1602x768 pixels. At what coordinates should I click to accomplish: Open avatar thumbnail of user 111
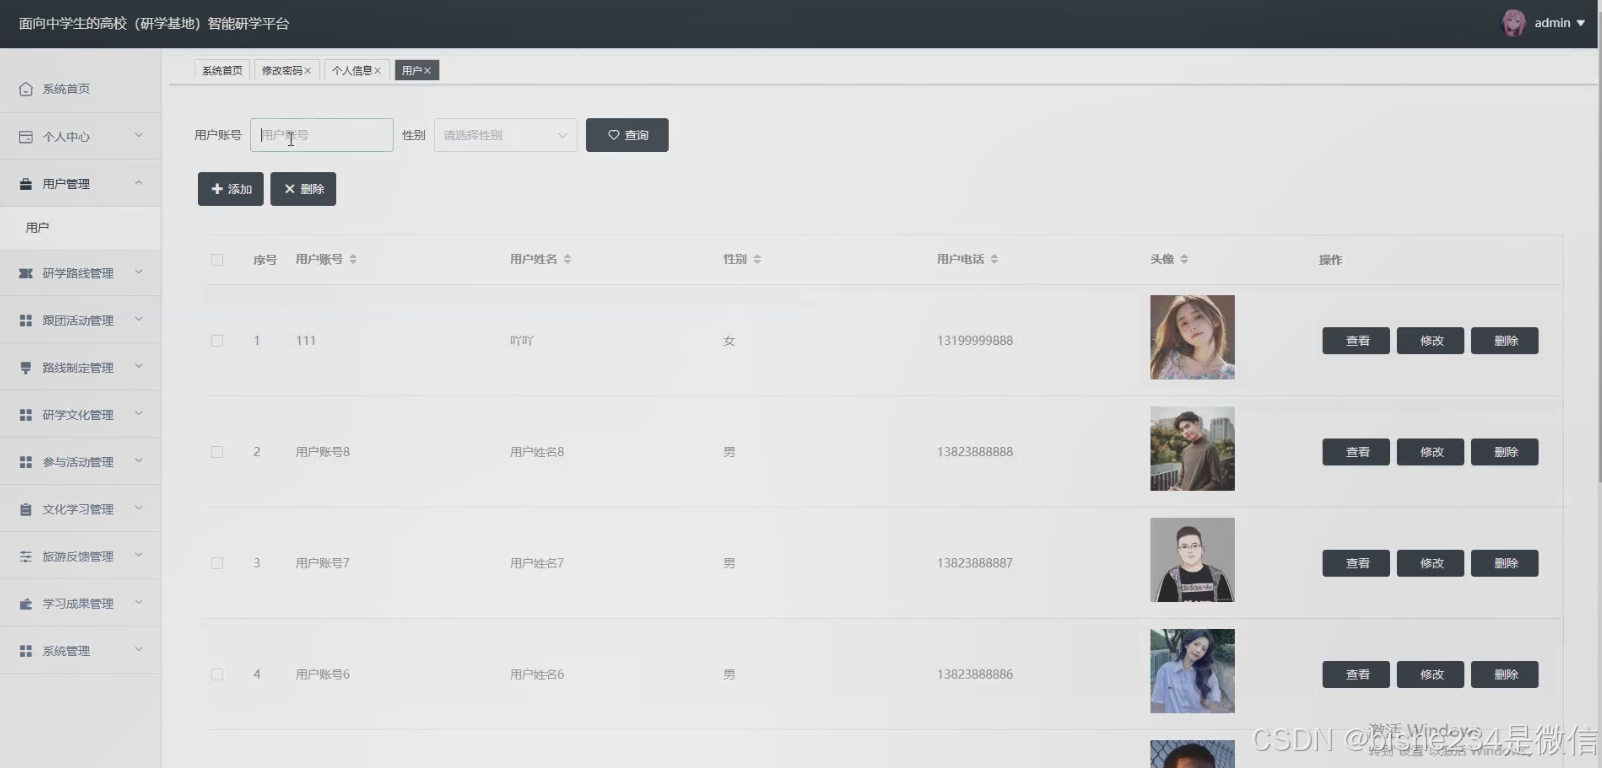1192,337
